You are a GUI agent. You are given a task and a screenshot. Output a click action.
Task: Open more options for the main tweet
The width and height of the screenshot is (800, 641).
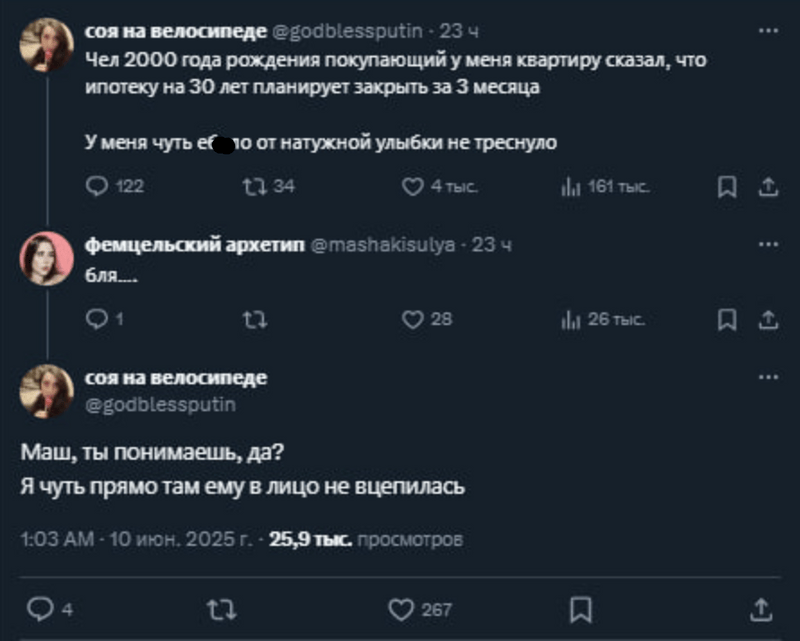[768, 377]
